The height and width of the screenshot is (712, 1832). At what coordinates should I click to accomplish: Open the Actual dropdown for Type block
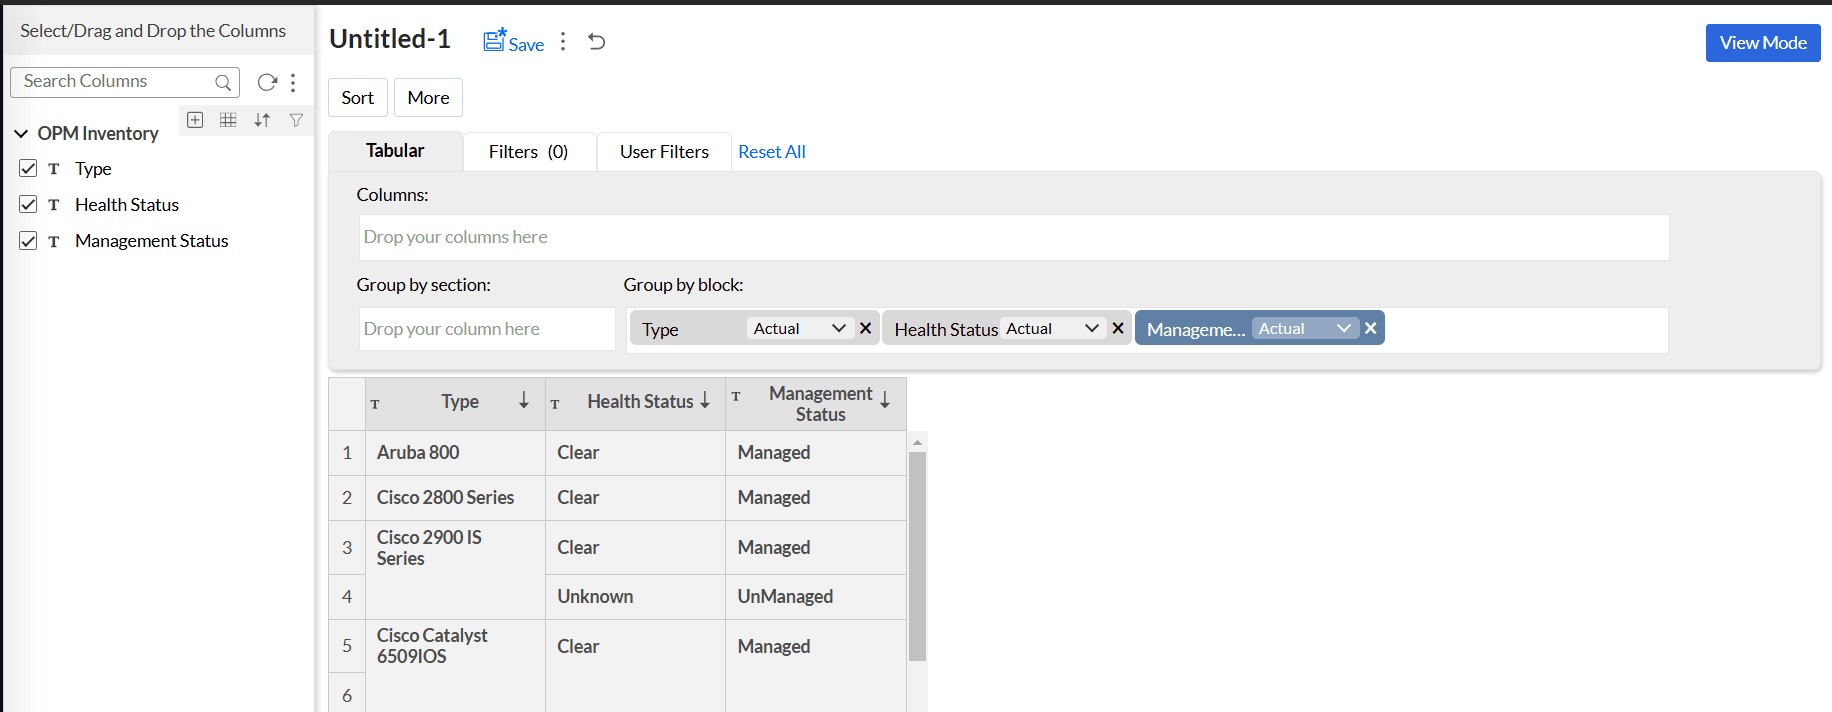coord(800,328)
